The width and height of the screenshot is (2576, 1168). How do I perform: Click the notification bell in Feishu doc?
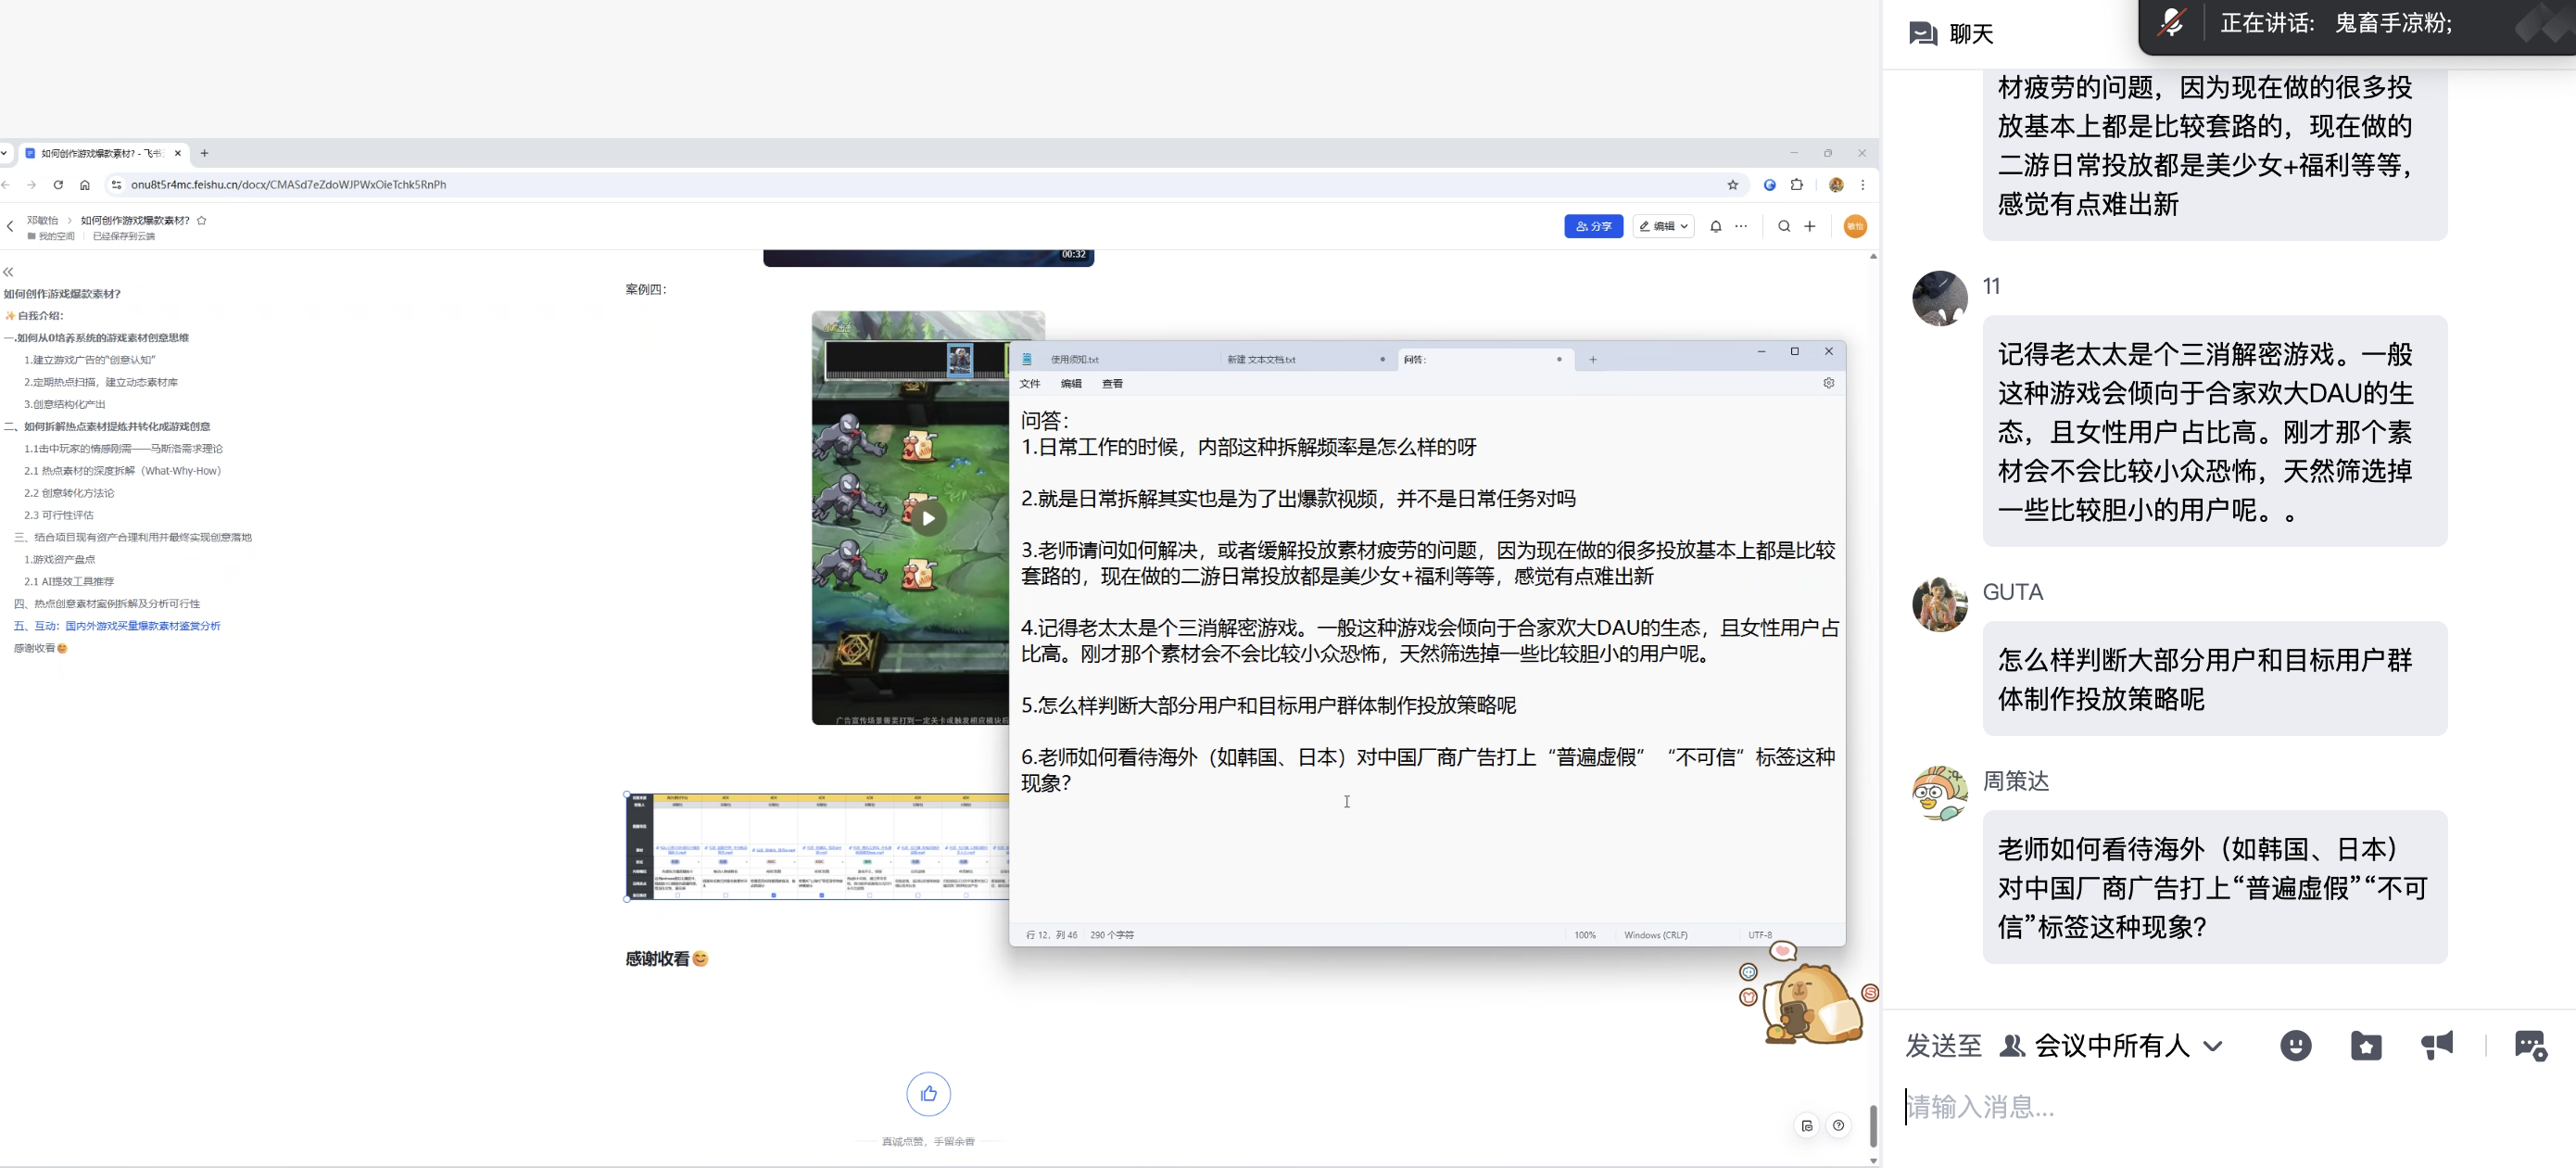(1715, 227)
